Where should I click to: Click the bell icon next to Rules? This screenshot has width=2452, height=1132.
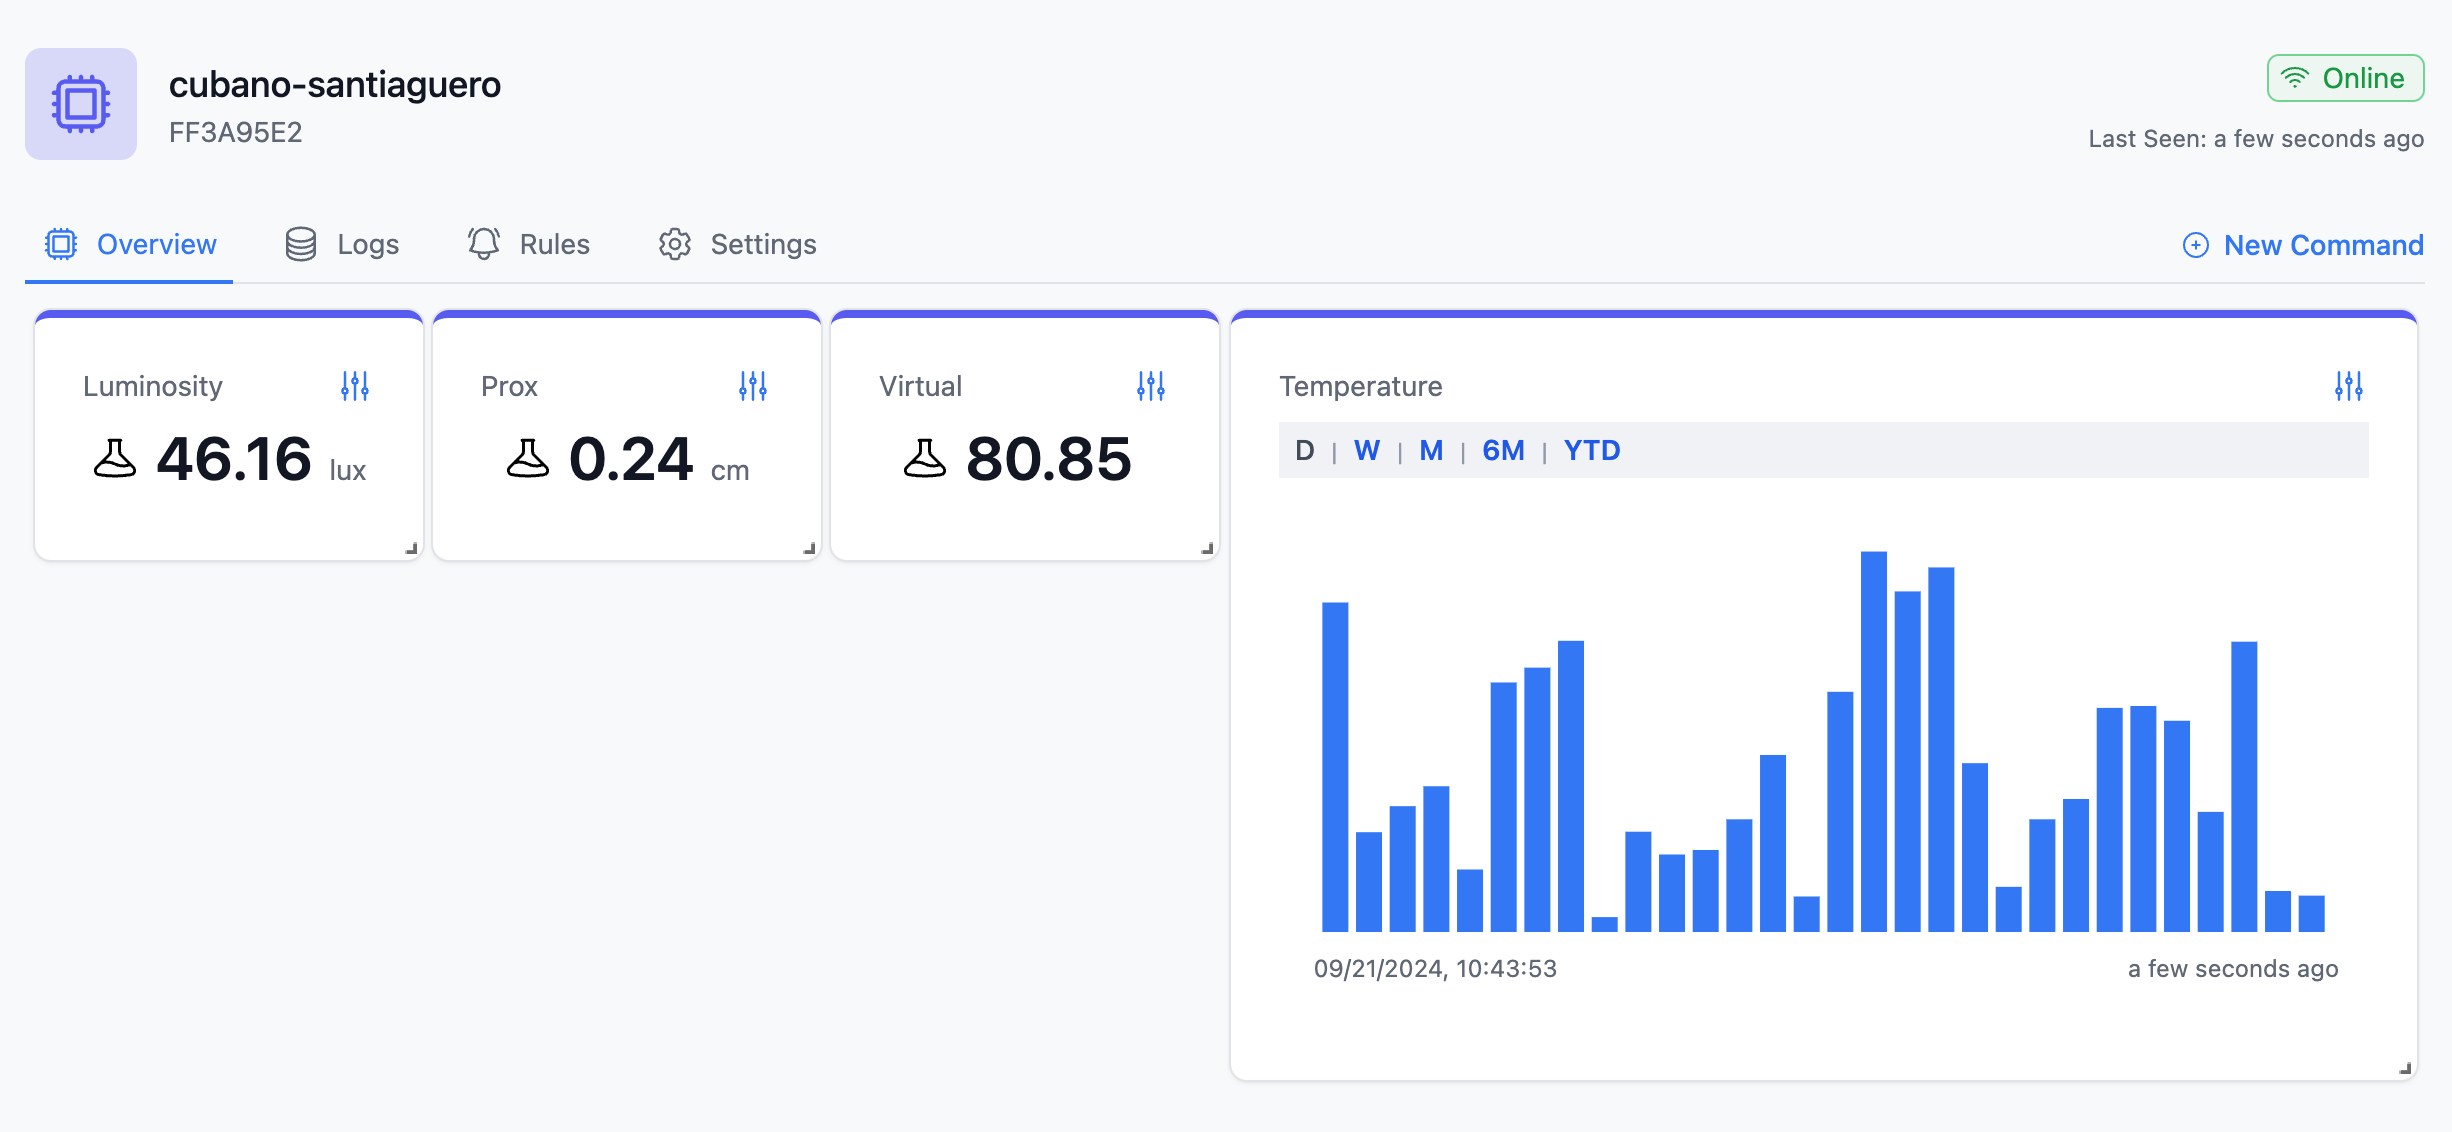coord(483,243)
